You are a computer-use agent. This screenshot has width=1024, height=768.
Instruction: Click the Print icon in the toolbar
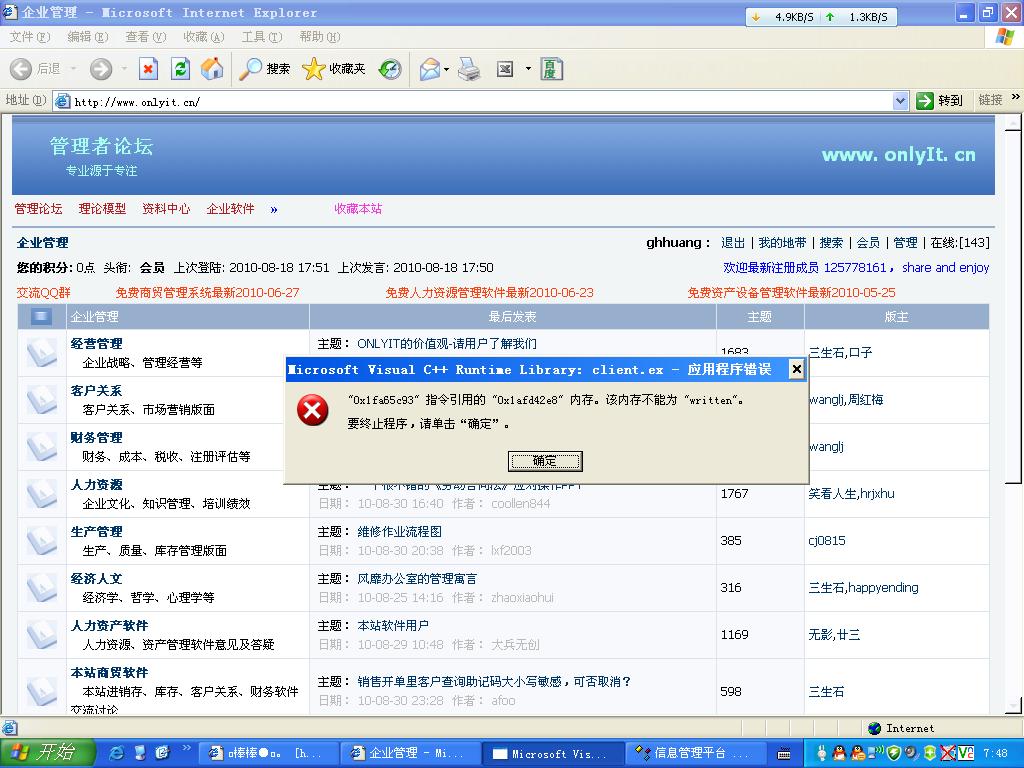(x=469, y=68)
